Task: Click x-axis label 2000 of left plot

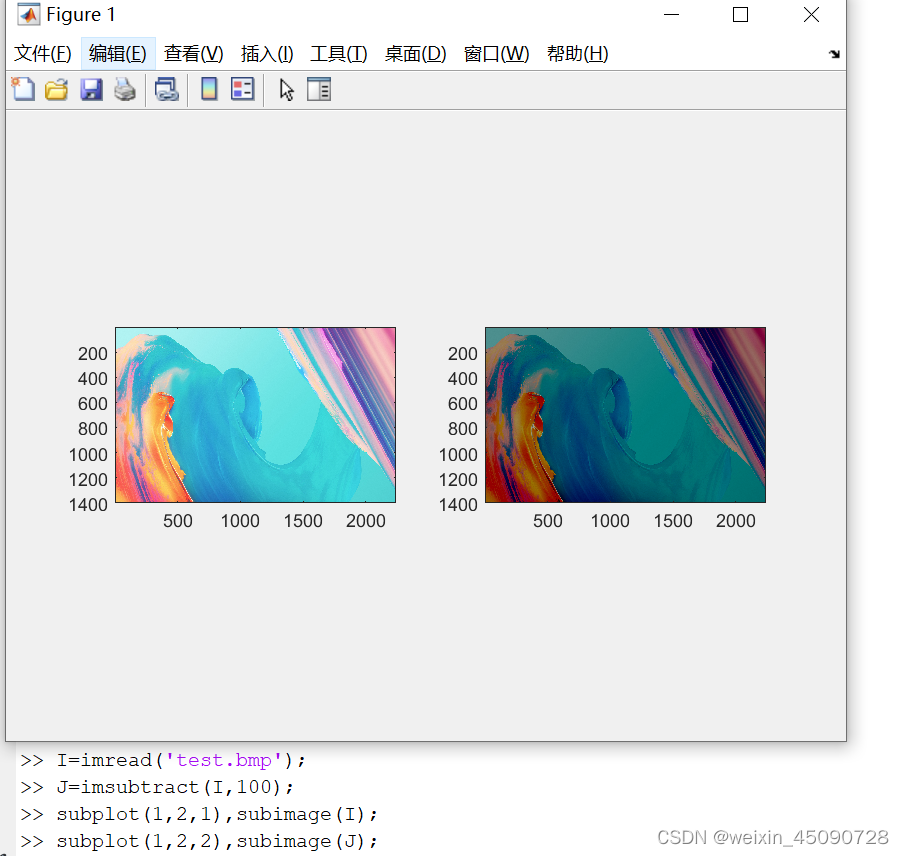Action: click(366, 521)
